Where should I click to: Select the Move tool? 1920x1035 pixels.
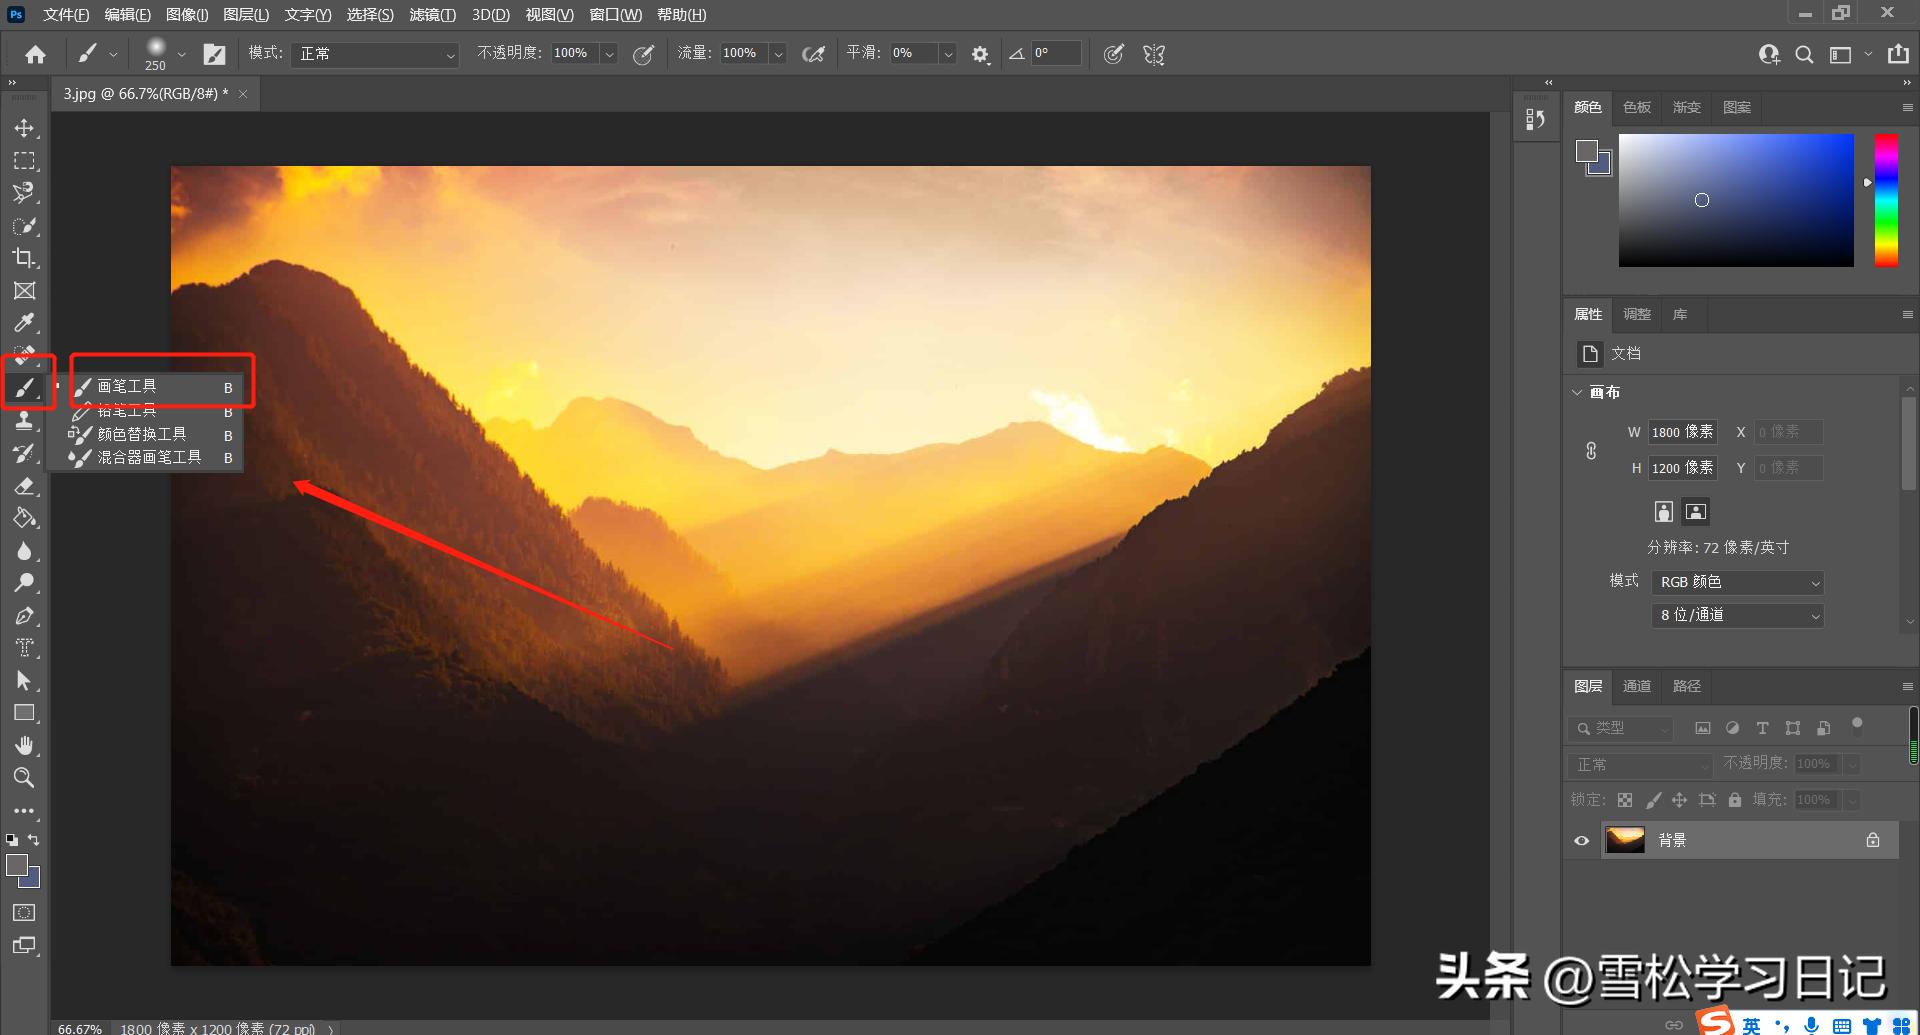tap(25, 128)
